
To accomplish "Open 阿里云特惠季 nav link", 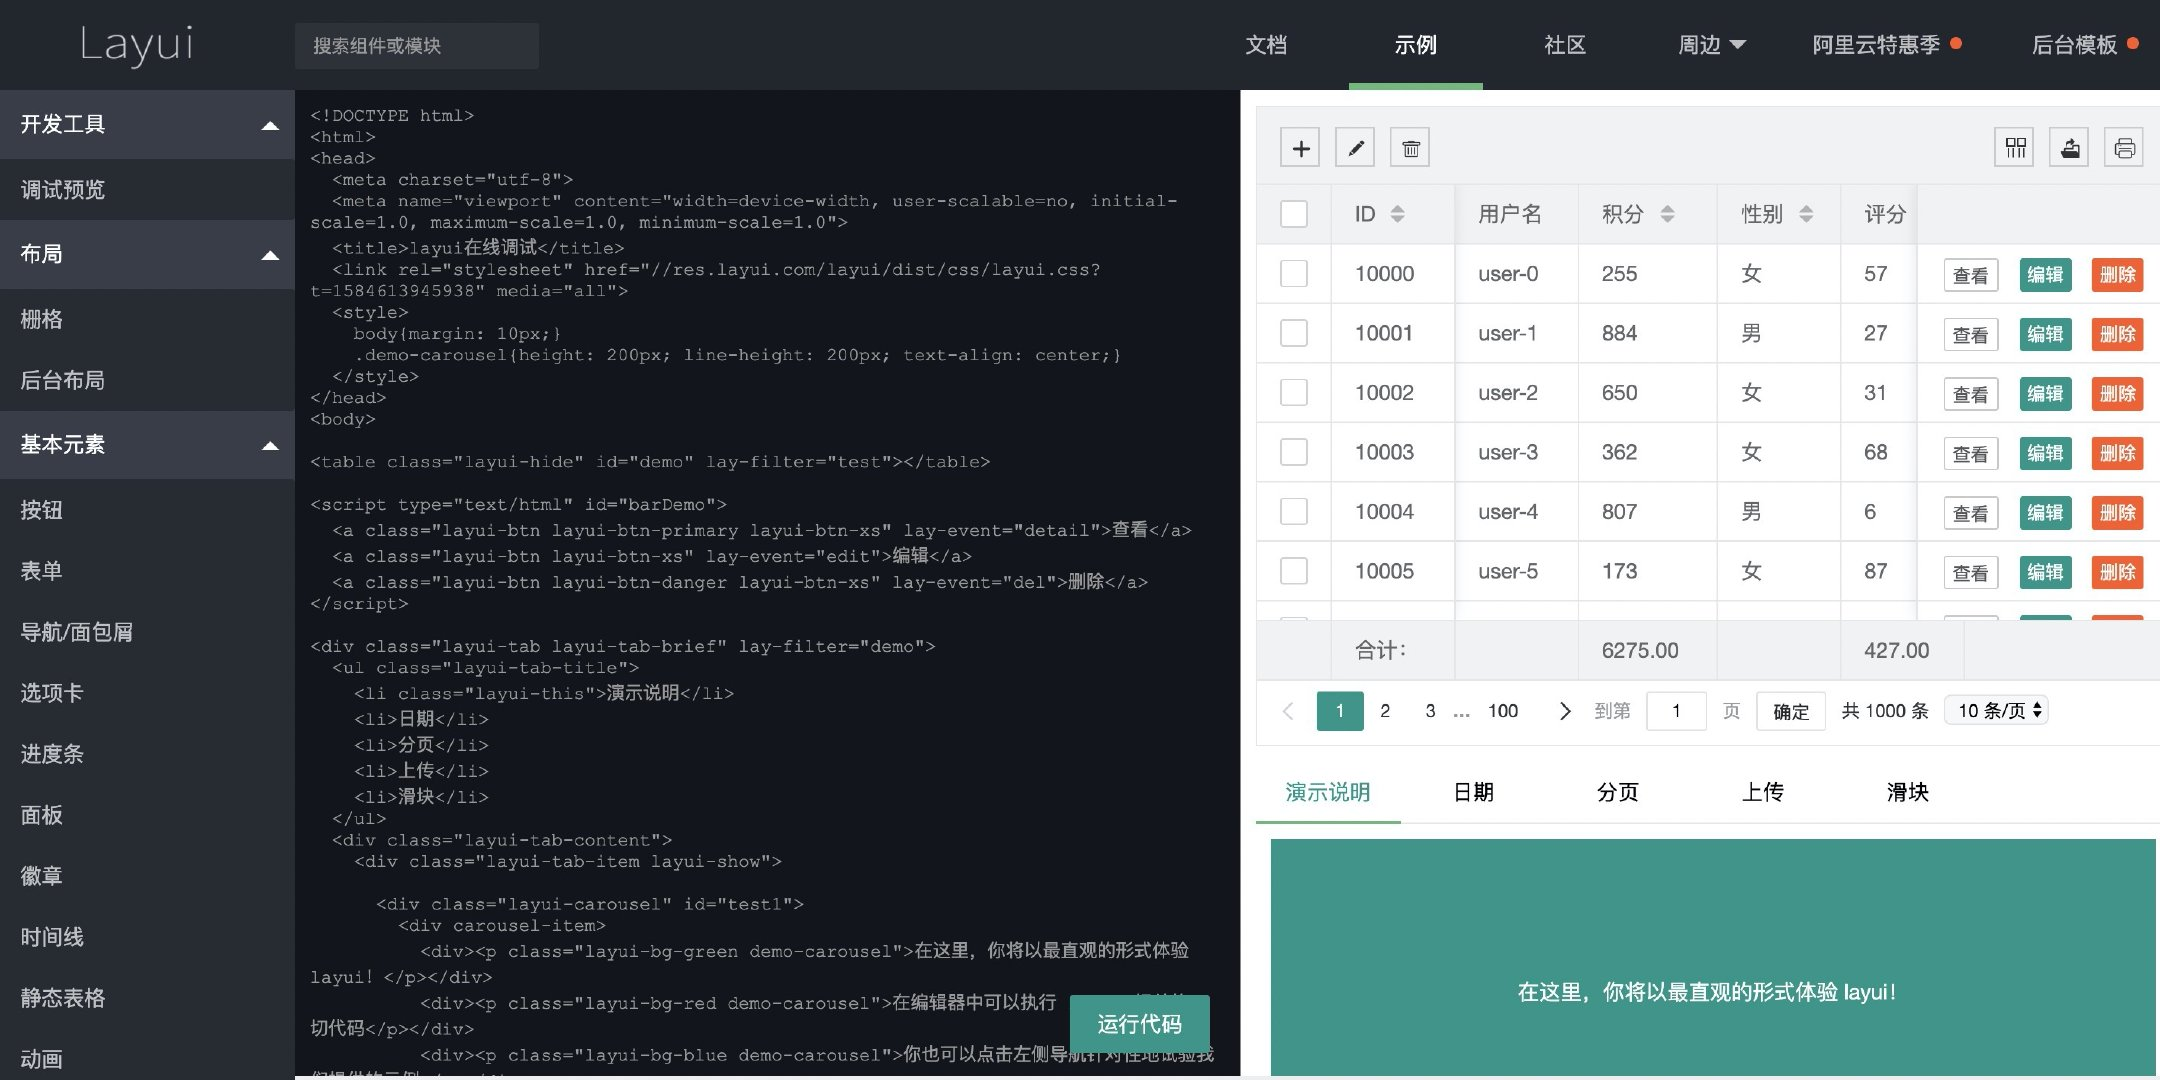I will (x=1886, y=45).
